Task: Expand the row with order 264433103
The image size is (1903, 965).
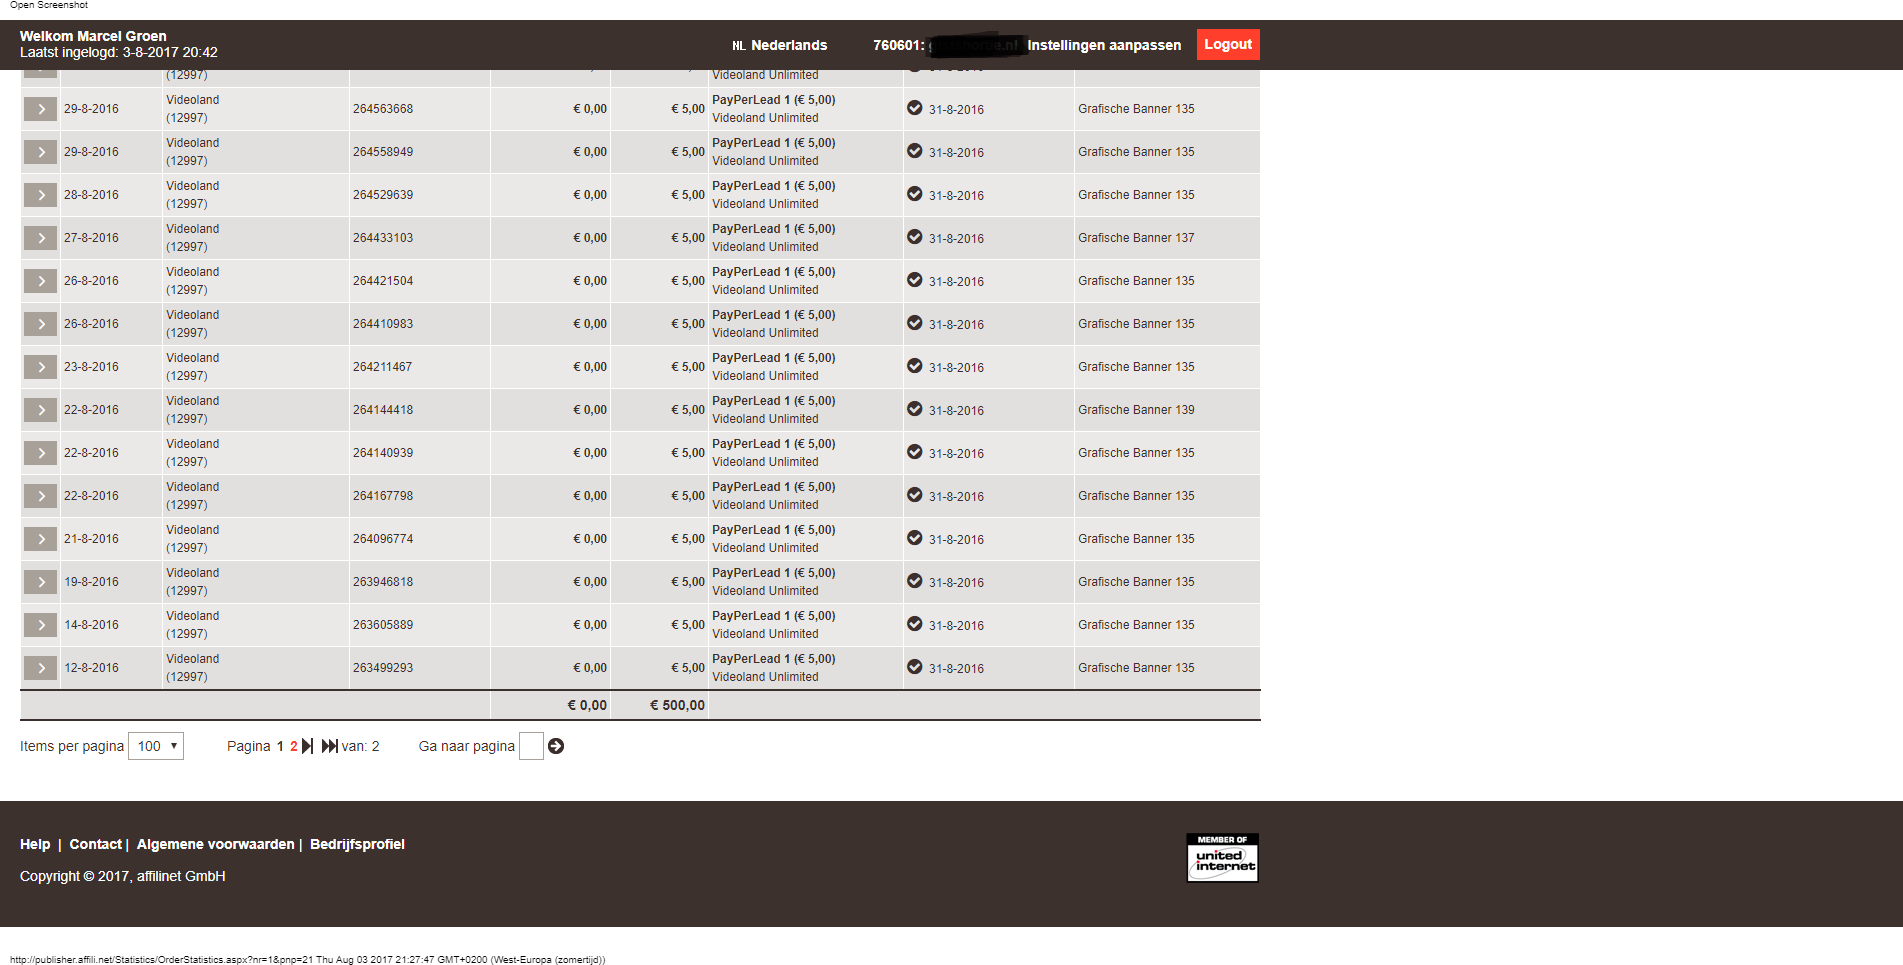Action: click(40, 238)
